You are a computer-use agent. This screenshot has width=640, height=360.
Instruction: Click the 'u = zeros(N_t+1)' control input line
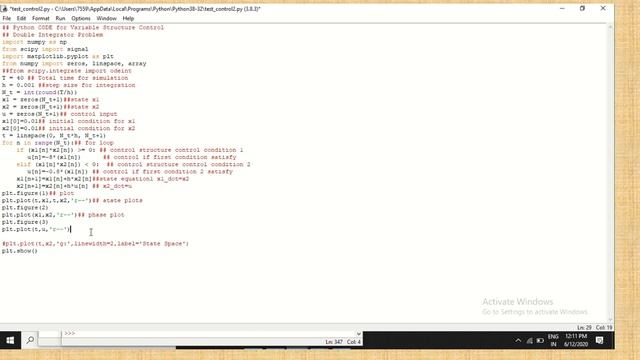[60, 114]
